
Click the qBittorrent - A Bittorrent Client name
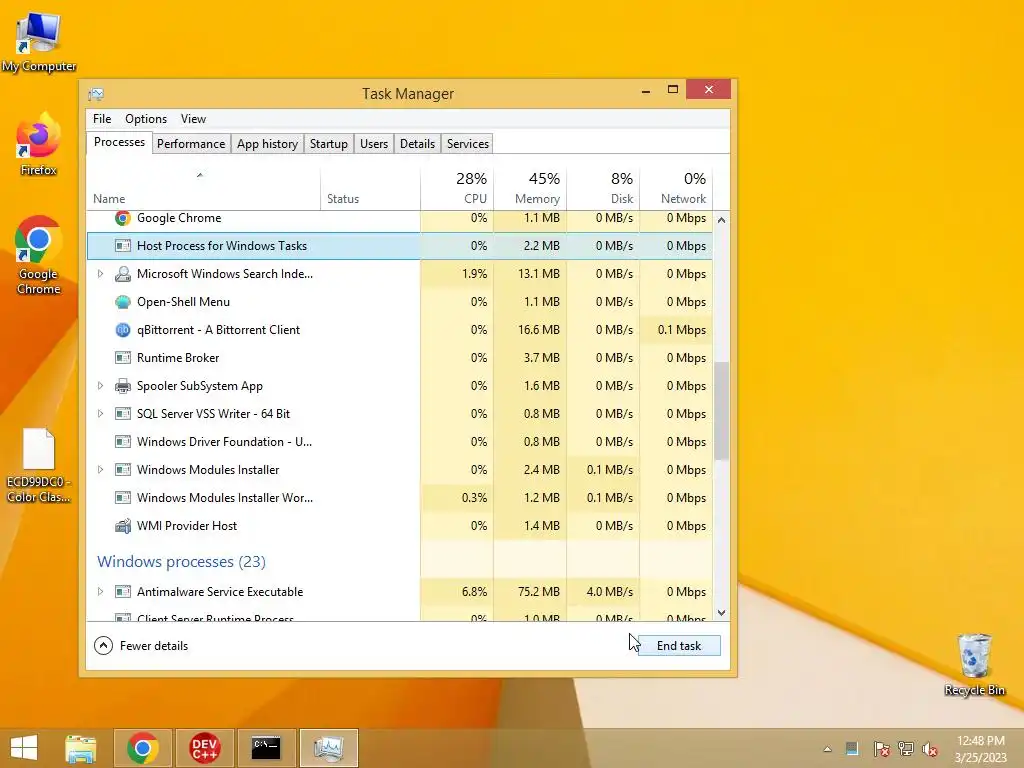coord(218,330)
